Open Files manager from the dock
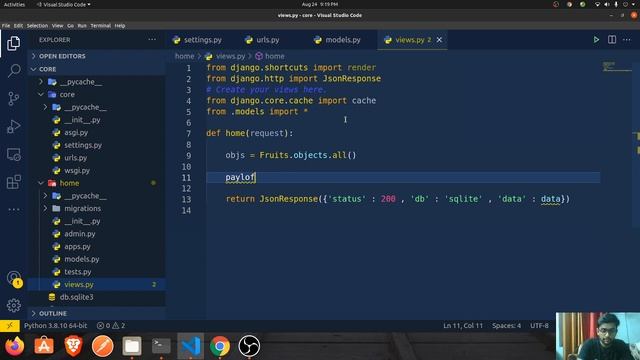640x360 pixels. [x=132, y=346]
